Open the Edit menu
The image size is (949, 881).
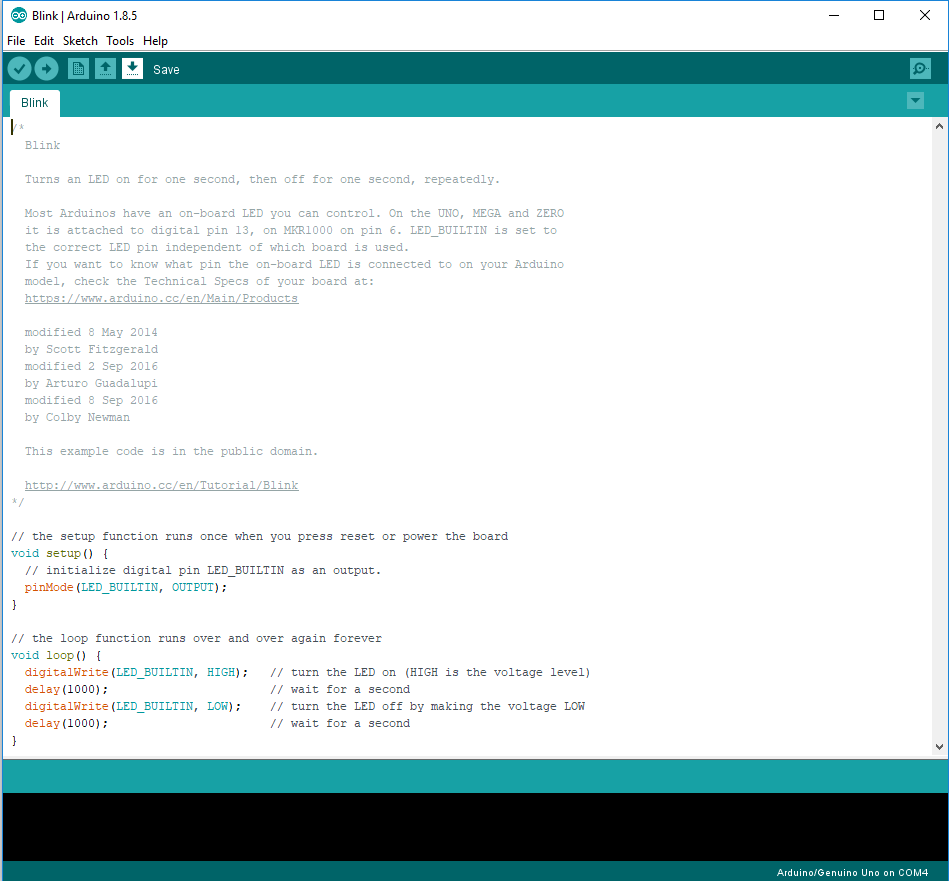point(44,41)
